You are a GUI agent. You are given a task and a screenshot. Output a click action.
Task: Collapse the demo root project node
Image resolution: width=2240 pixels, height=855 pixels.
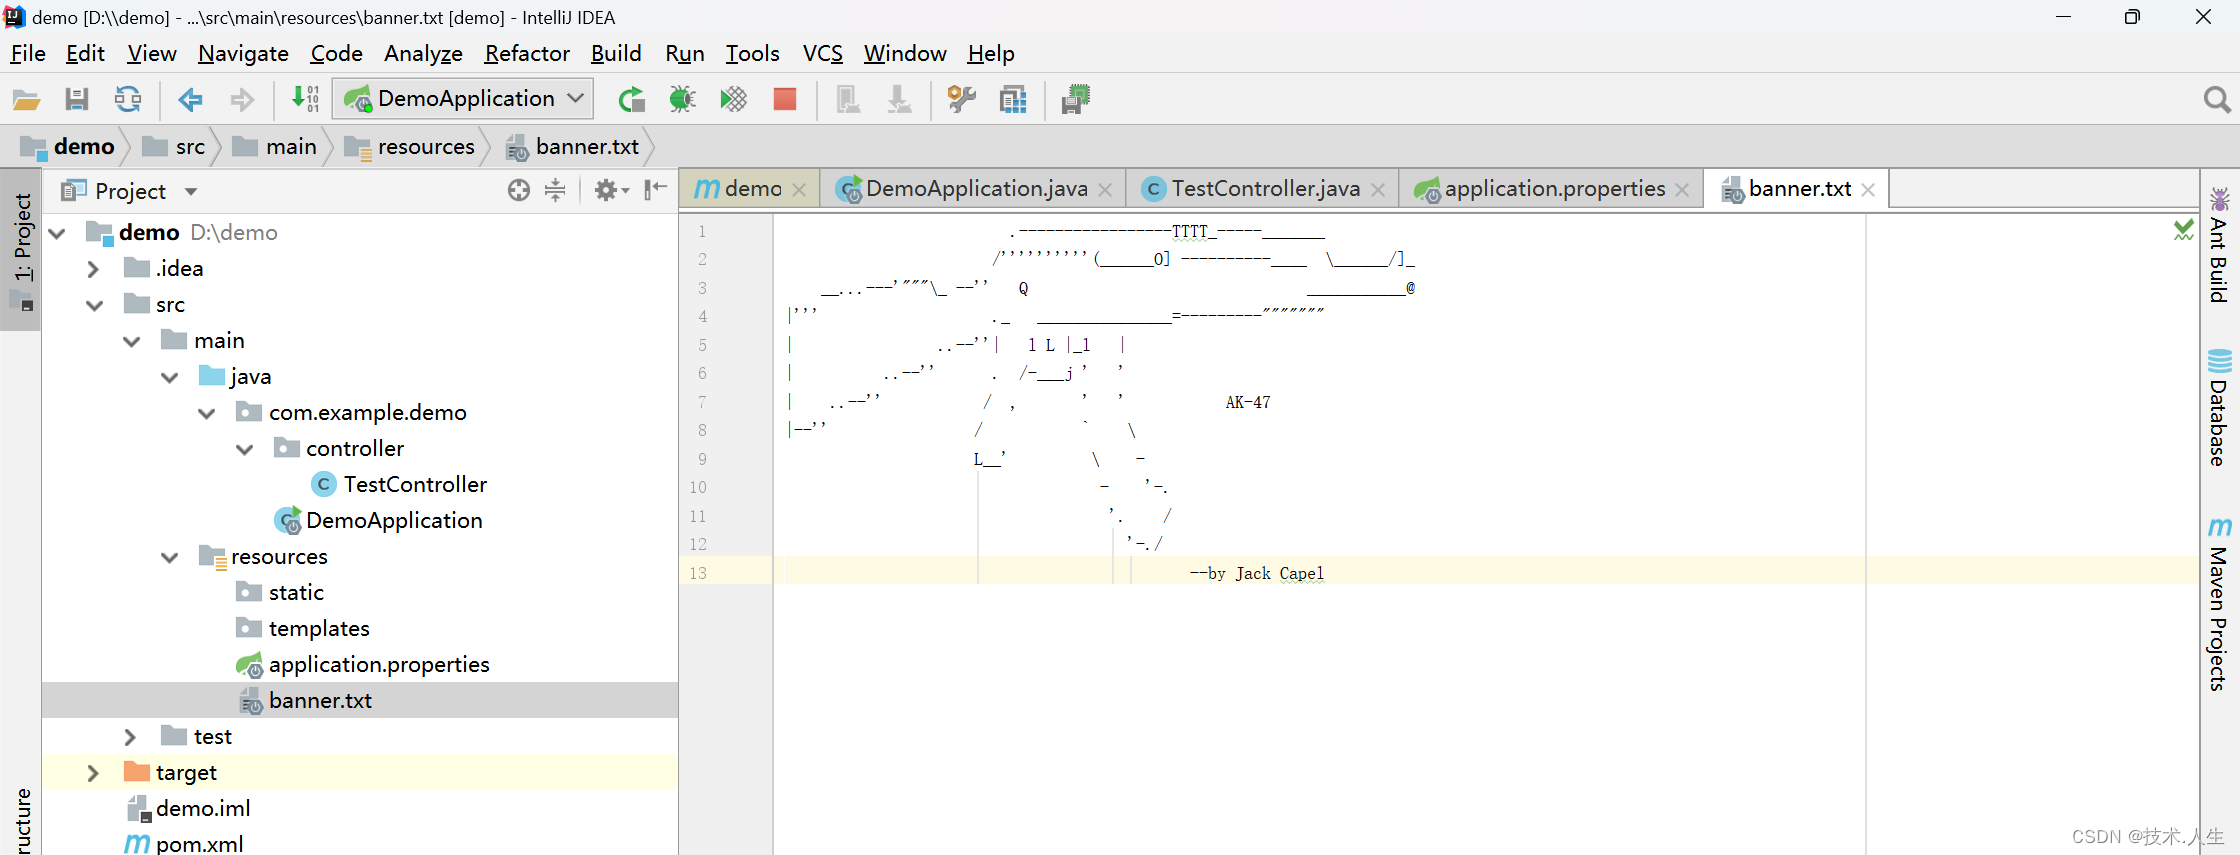57,233
